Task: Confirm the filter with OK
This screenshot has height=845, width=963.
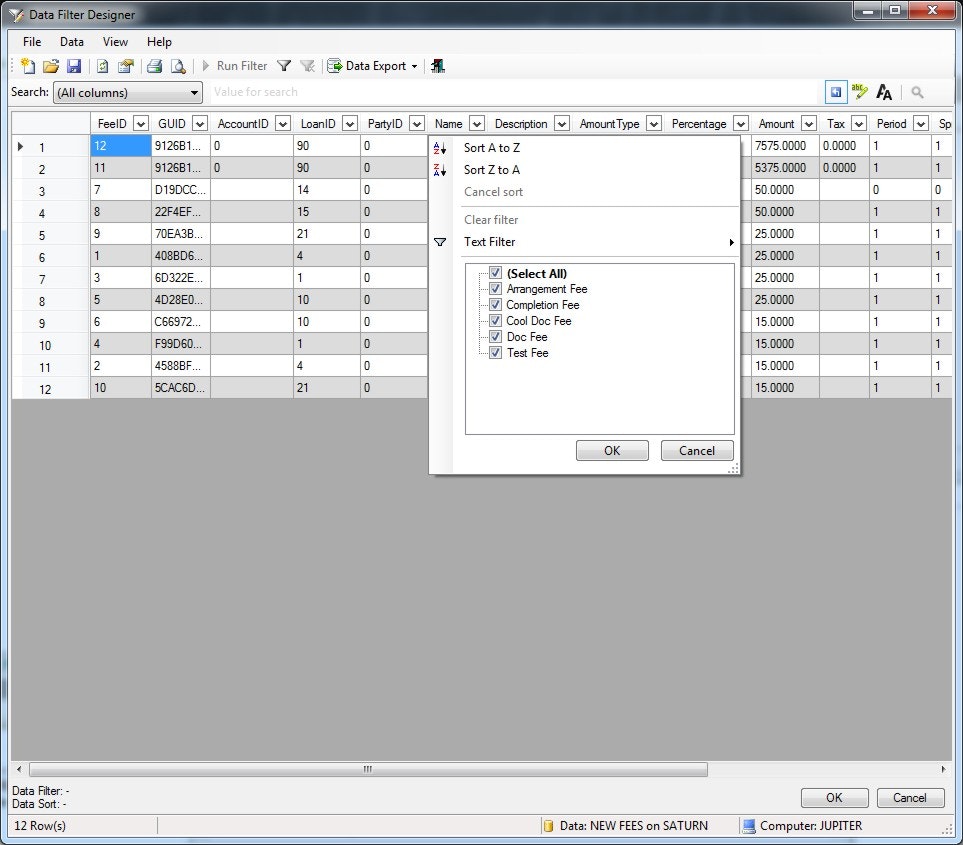Action: tap(611, 450)
